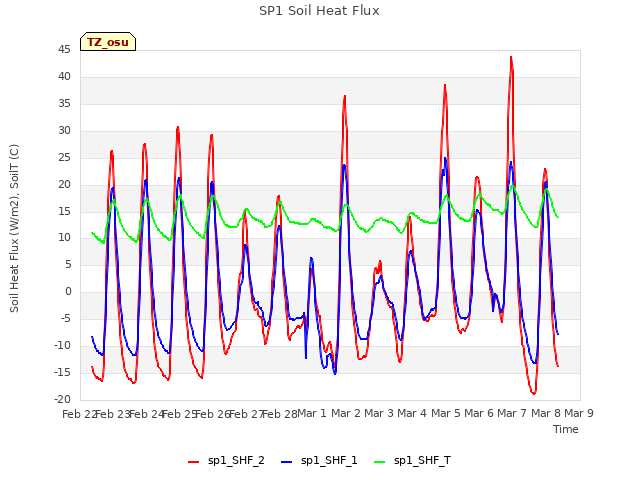Image resolution: width=640 pixels, height=480 pixels.
Task: Click the 35 y-axis tick label
Action: (64, 104)
